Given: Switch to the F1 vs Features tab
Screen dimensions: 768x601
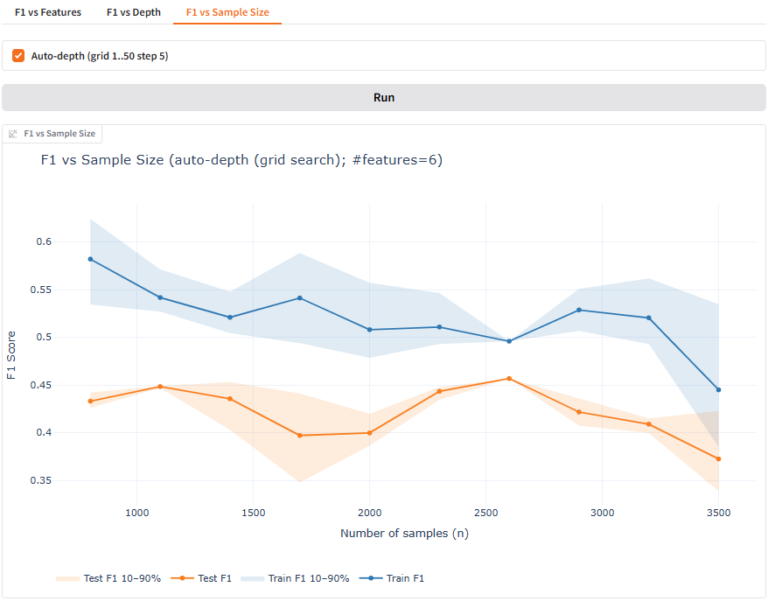Looking at the screenshot, I should (x=49, y=12).
